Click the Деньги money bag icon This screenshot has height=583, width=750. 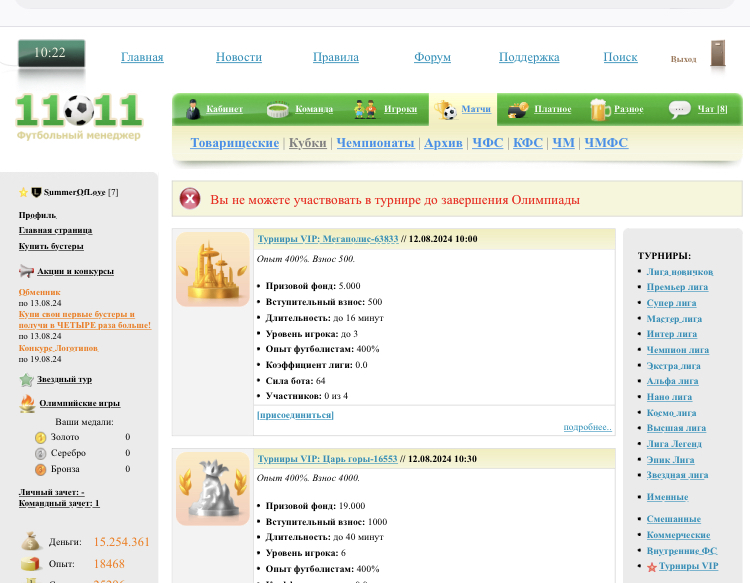(32, 541)
